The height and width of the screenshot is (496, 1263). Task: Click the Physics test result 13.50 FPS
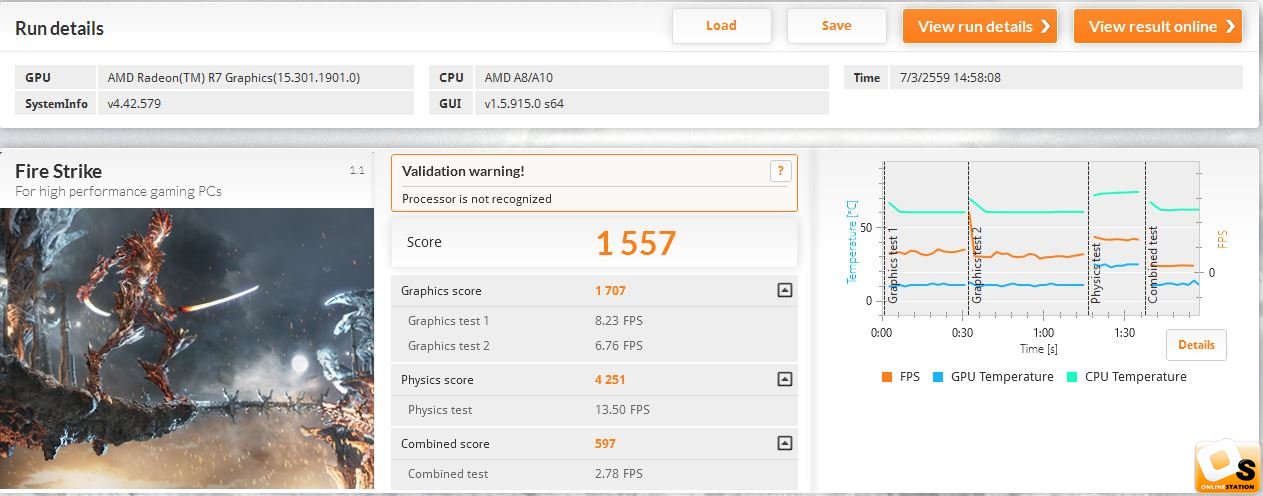[x=622, y=410]
